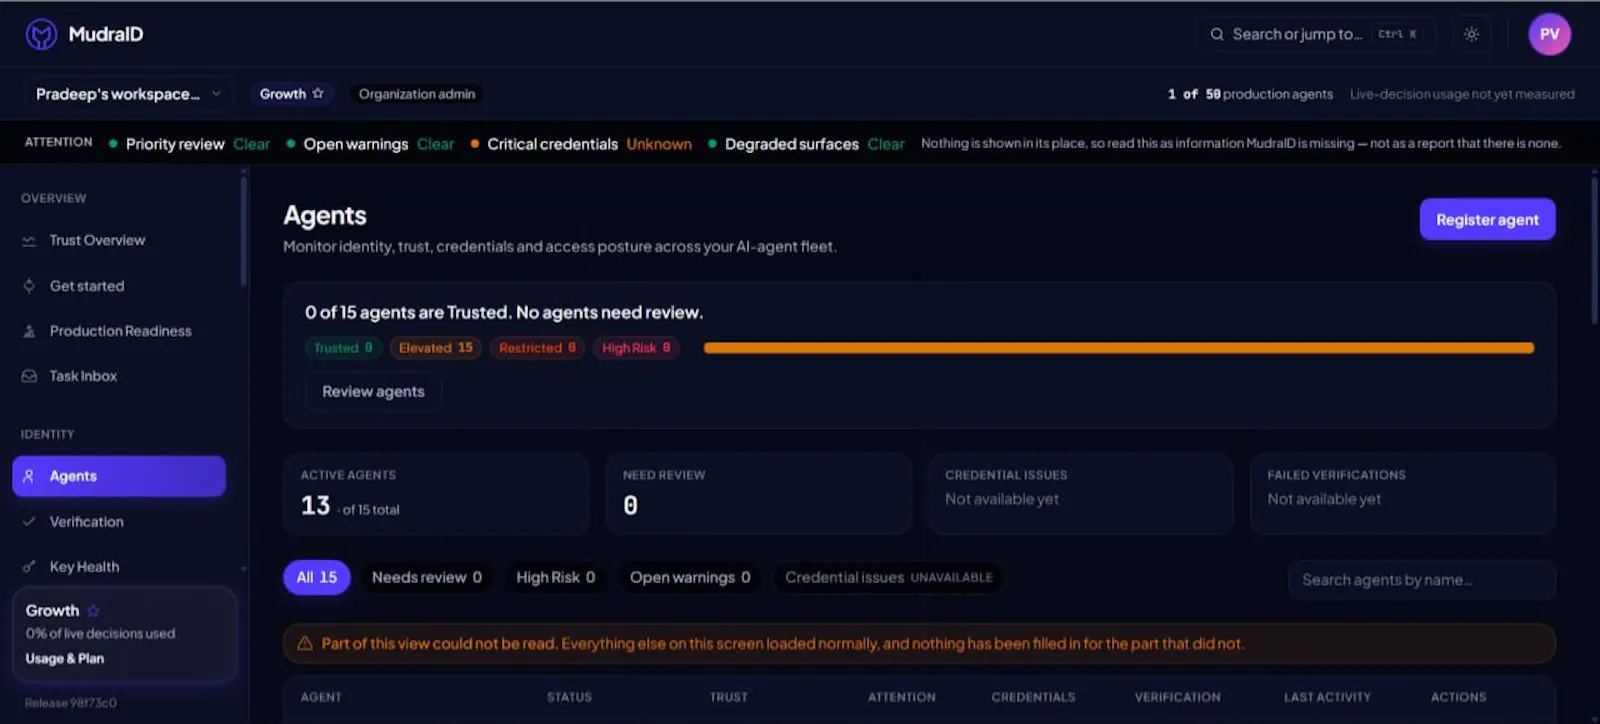The image size is (1600, 724).
Task: Open Production Readiness page
Action: point(119,331)
